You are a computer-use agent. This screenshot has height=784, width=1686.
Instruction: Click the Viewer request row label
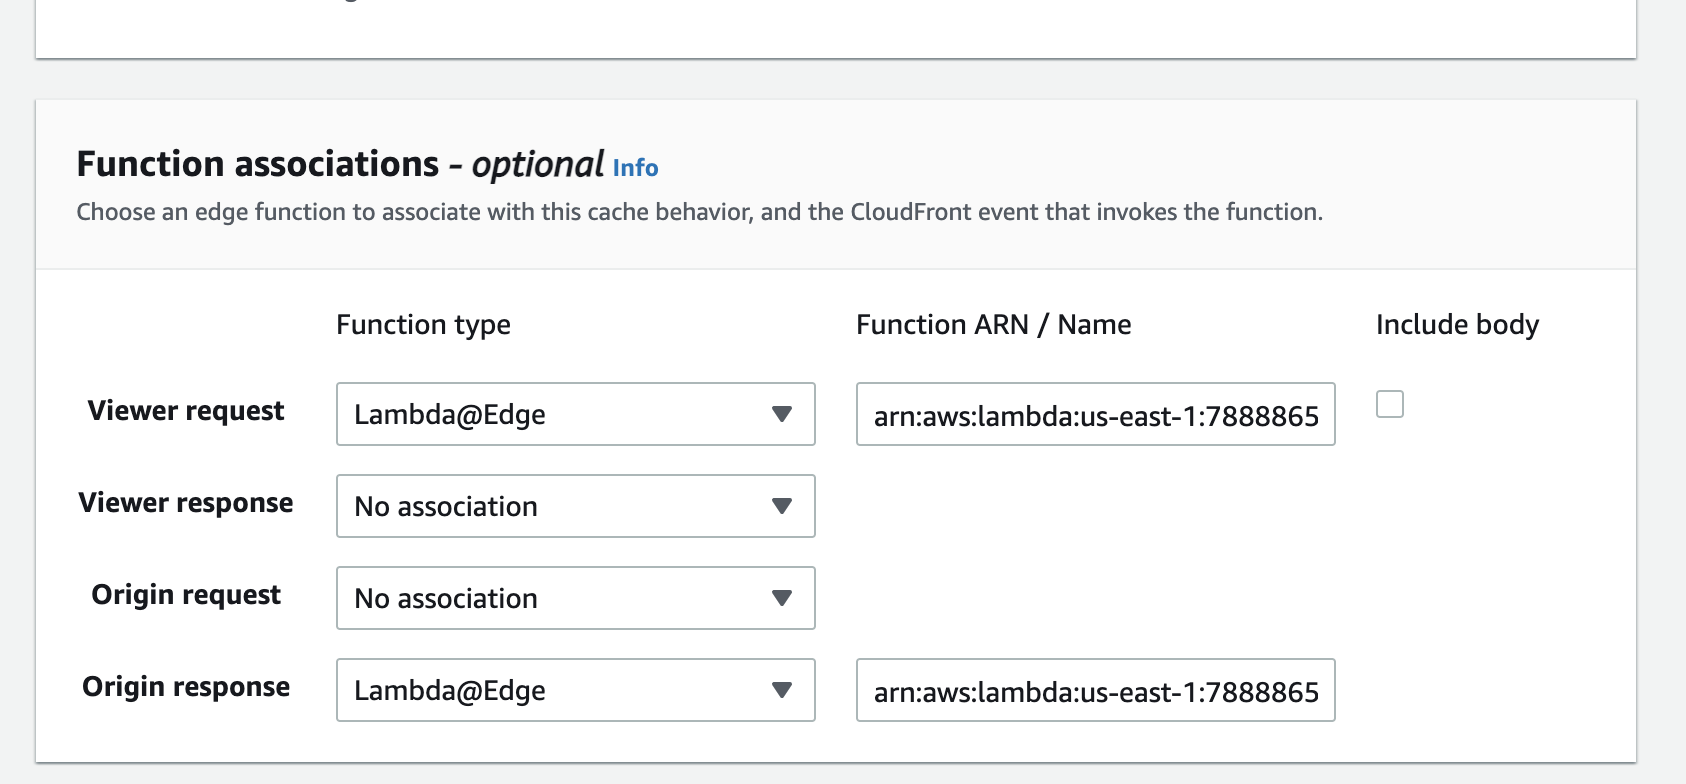tap(186, 411)
